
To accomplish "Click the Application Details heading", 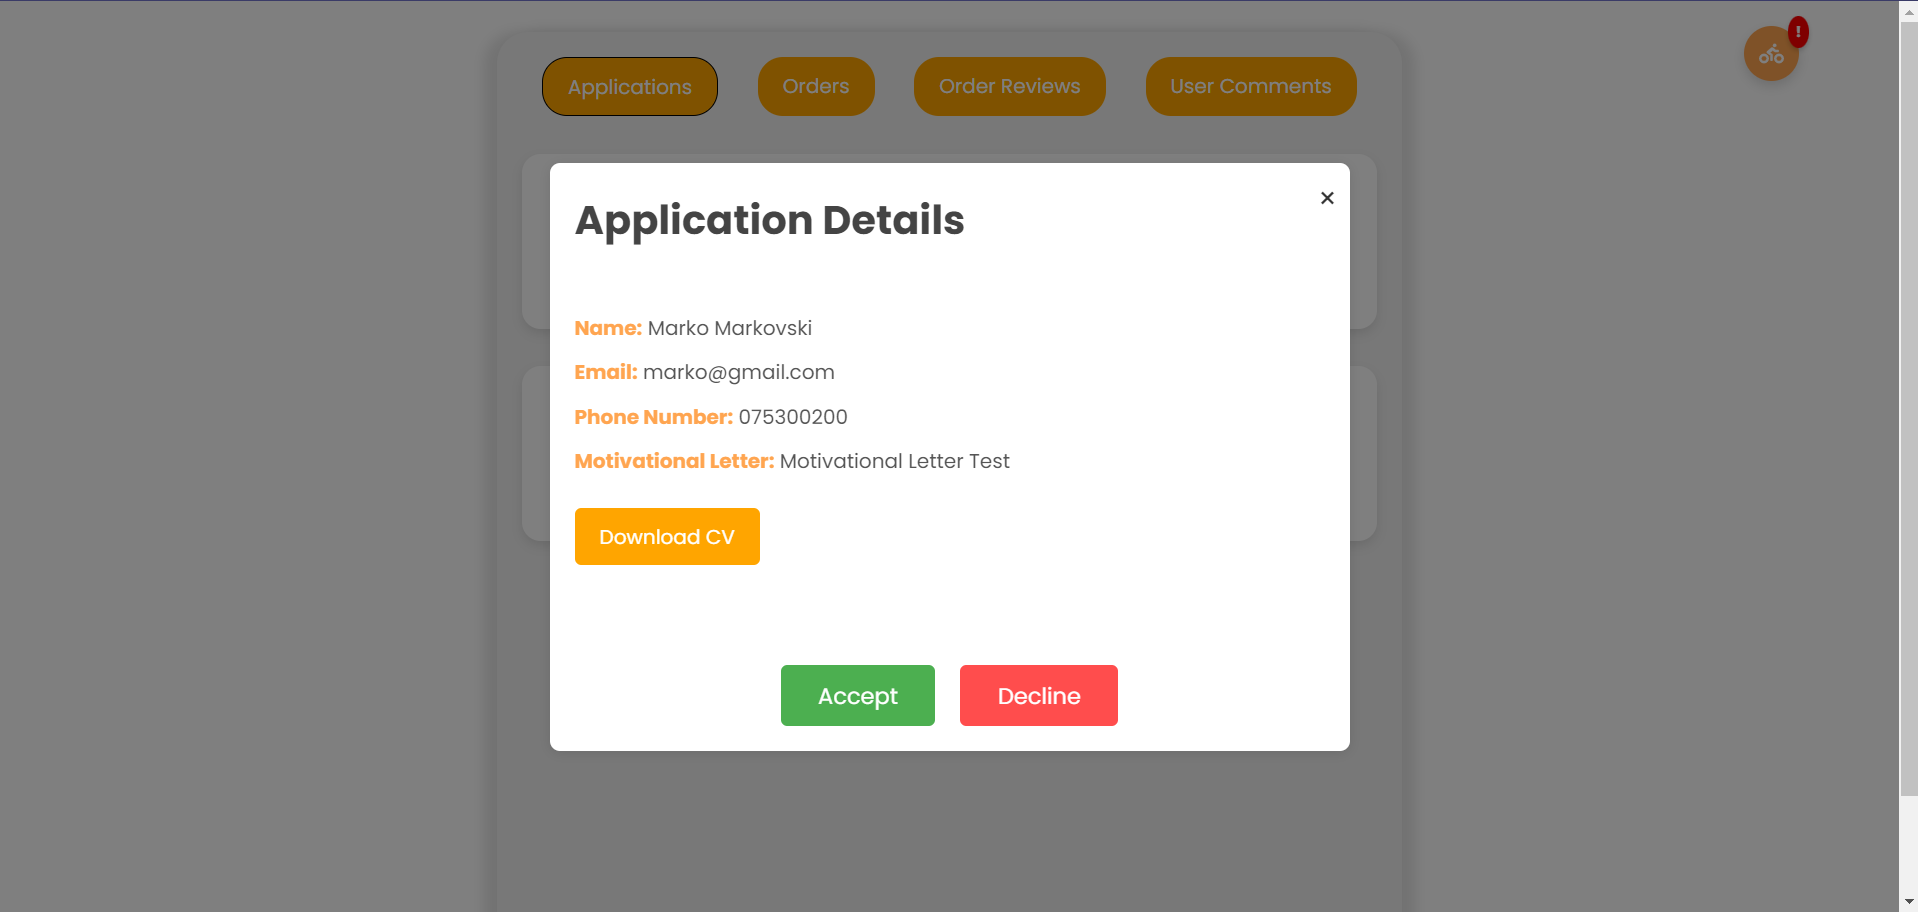I will click(x=769, y=220).
